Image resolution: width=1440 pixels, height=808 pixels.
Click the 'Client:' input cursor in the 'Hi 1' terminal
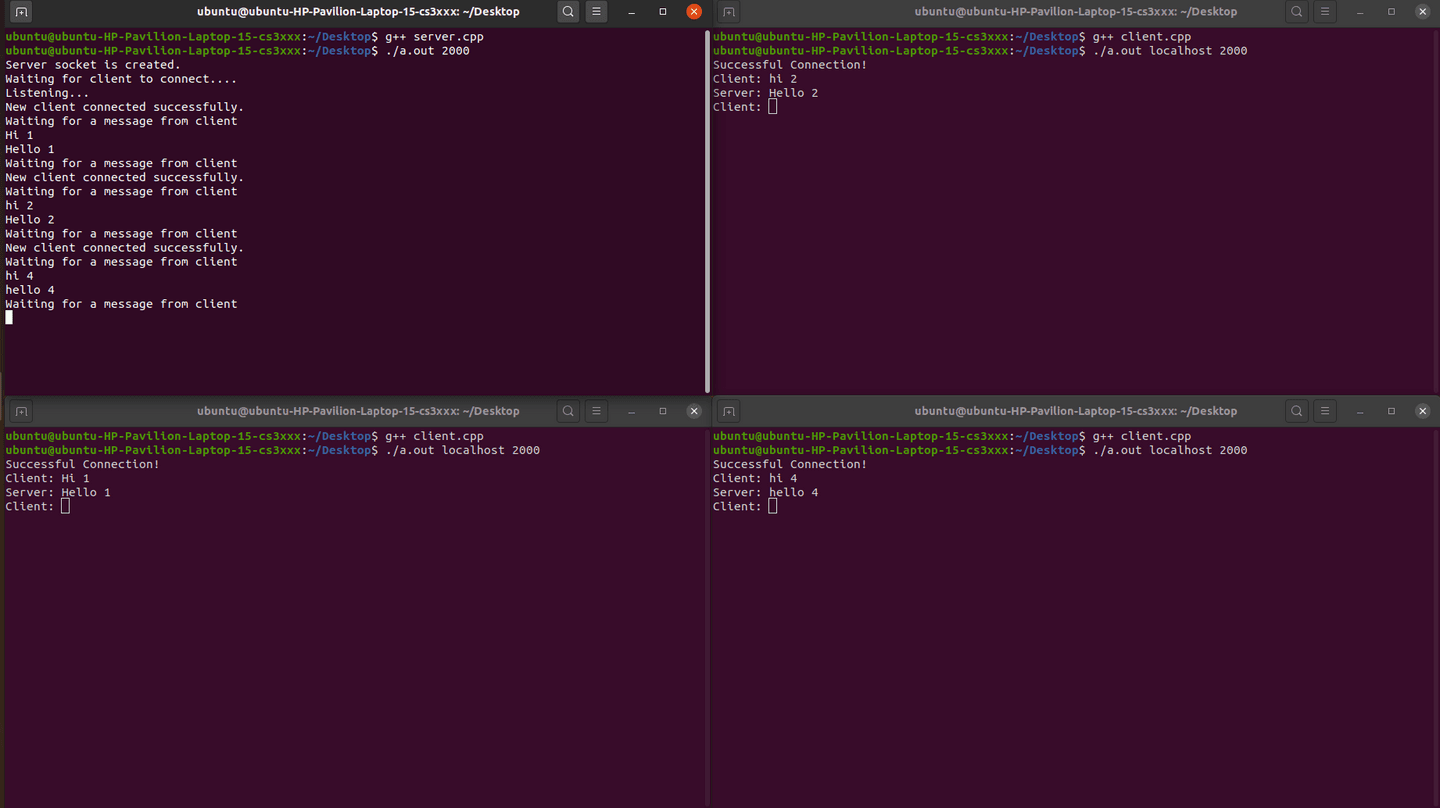pos(66,506)
